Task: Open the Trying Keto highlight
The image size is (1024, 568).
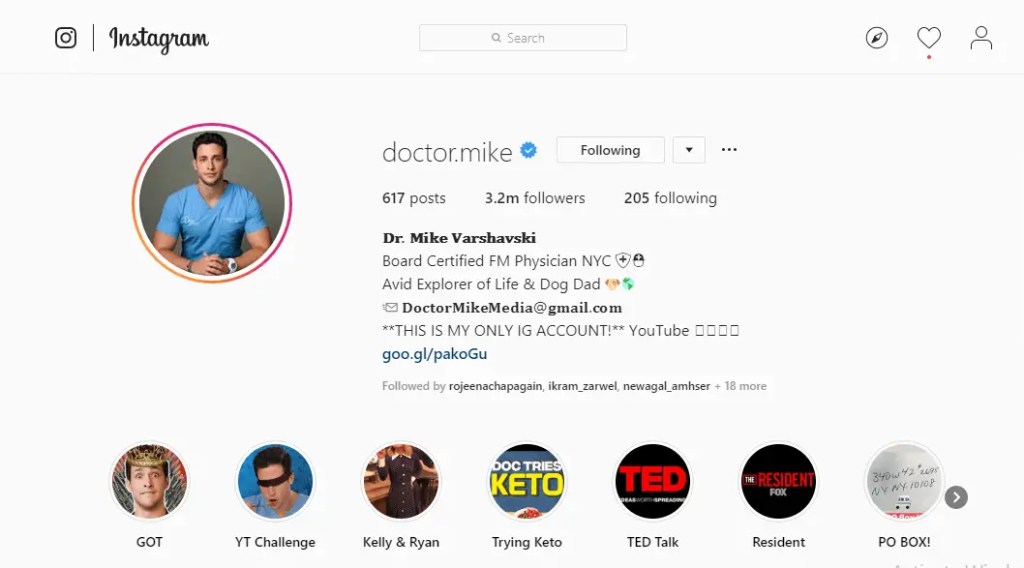Action: pyautogui.click(x=526, y=482)
